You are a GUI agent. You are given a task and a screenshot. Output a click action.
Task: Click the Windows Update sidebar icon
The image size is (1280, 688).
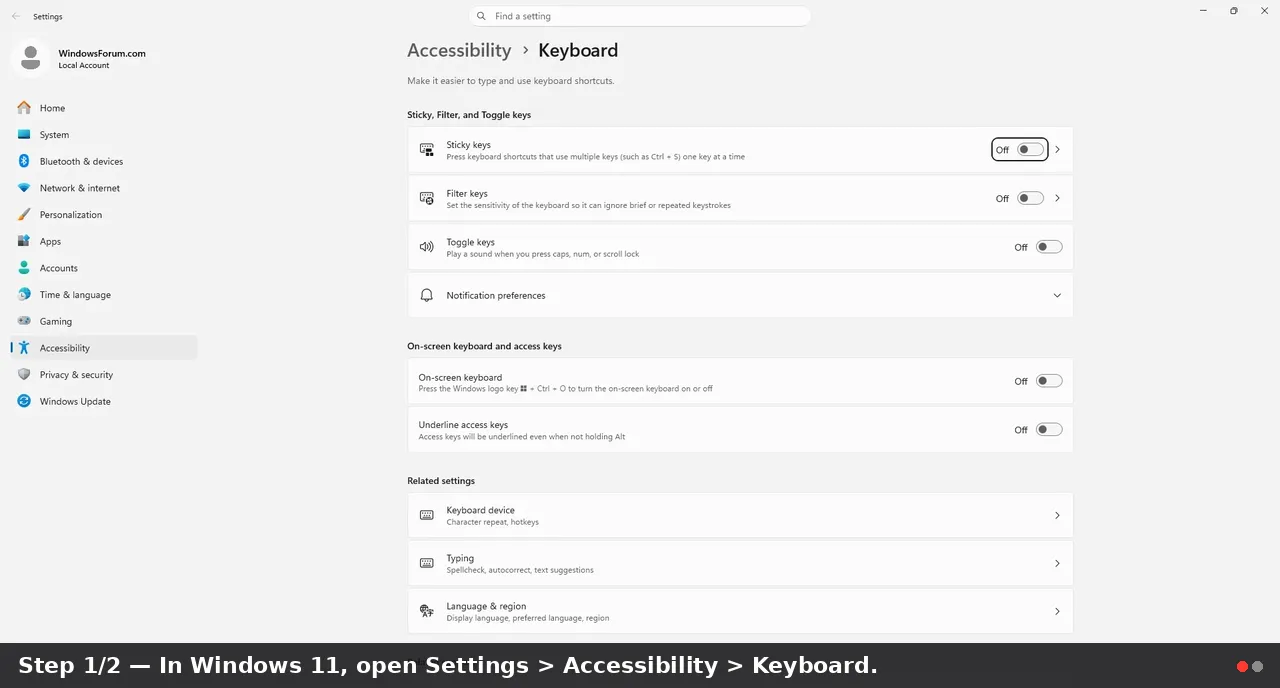24,401
